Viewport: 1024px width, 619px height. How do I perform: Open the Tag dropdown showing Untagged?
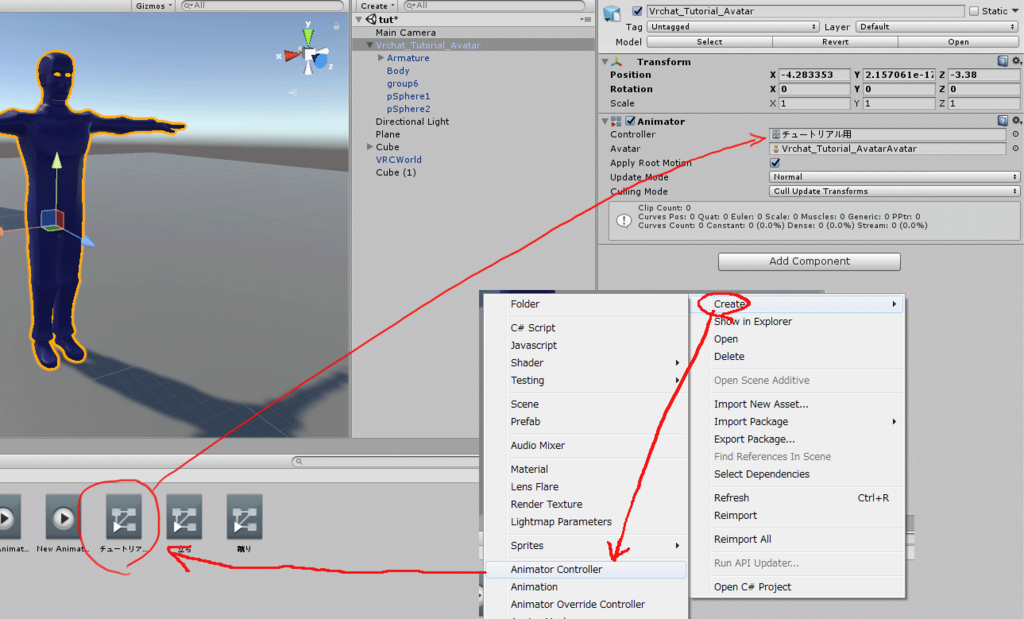(x=733, y=27)
